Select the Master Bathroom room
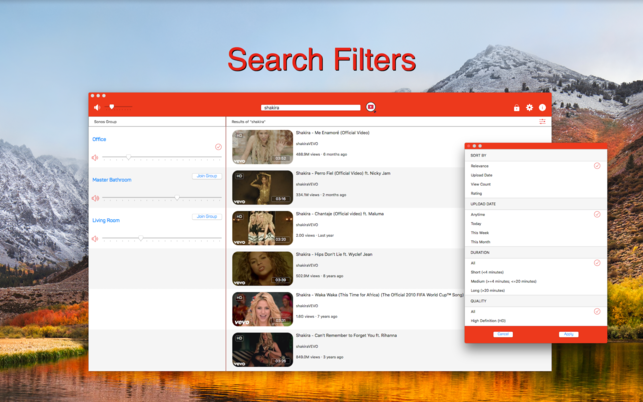Screen dimensions: 643x402 point(112,180)
